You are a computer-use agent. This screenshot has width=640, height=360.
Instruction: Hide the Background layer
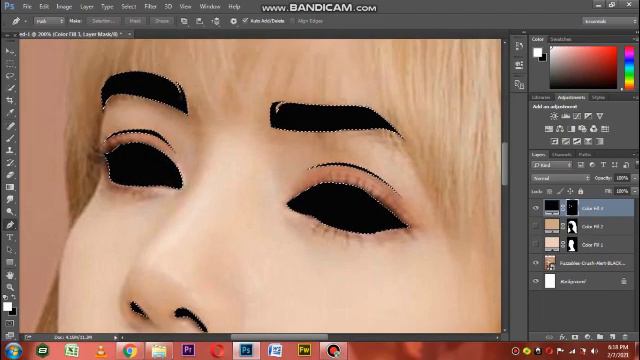(536, 281)
